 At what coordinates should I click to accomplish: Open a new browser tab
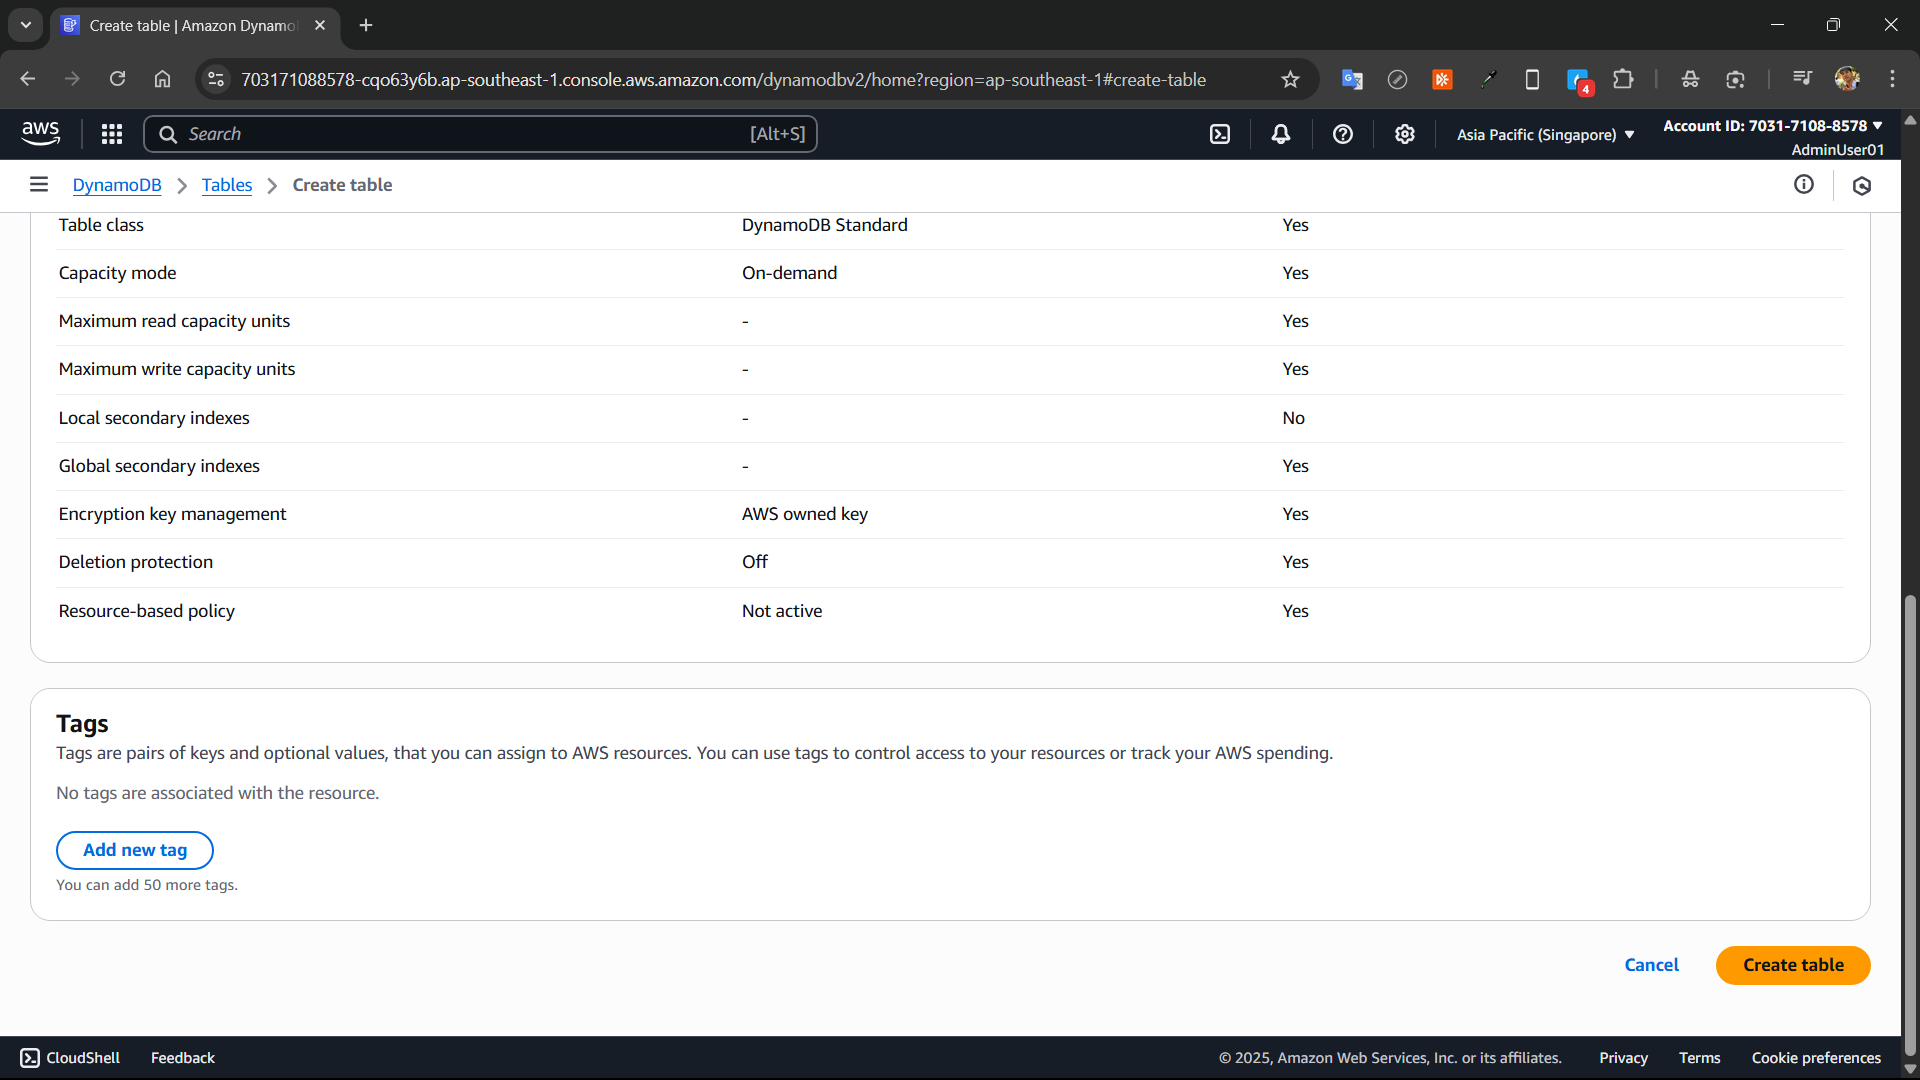pyautogui.click(x=366, y=25)
